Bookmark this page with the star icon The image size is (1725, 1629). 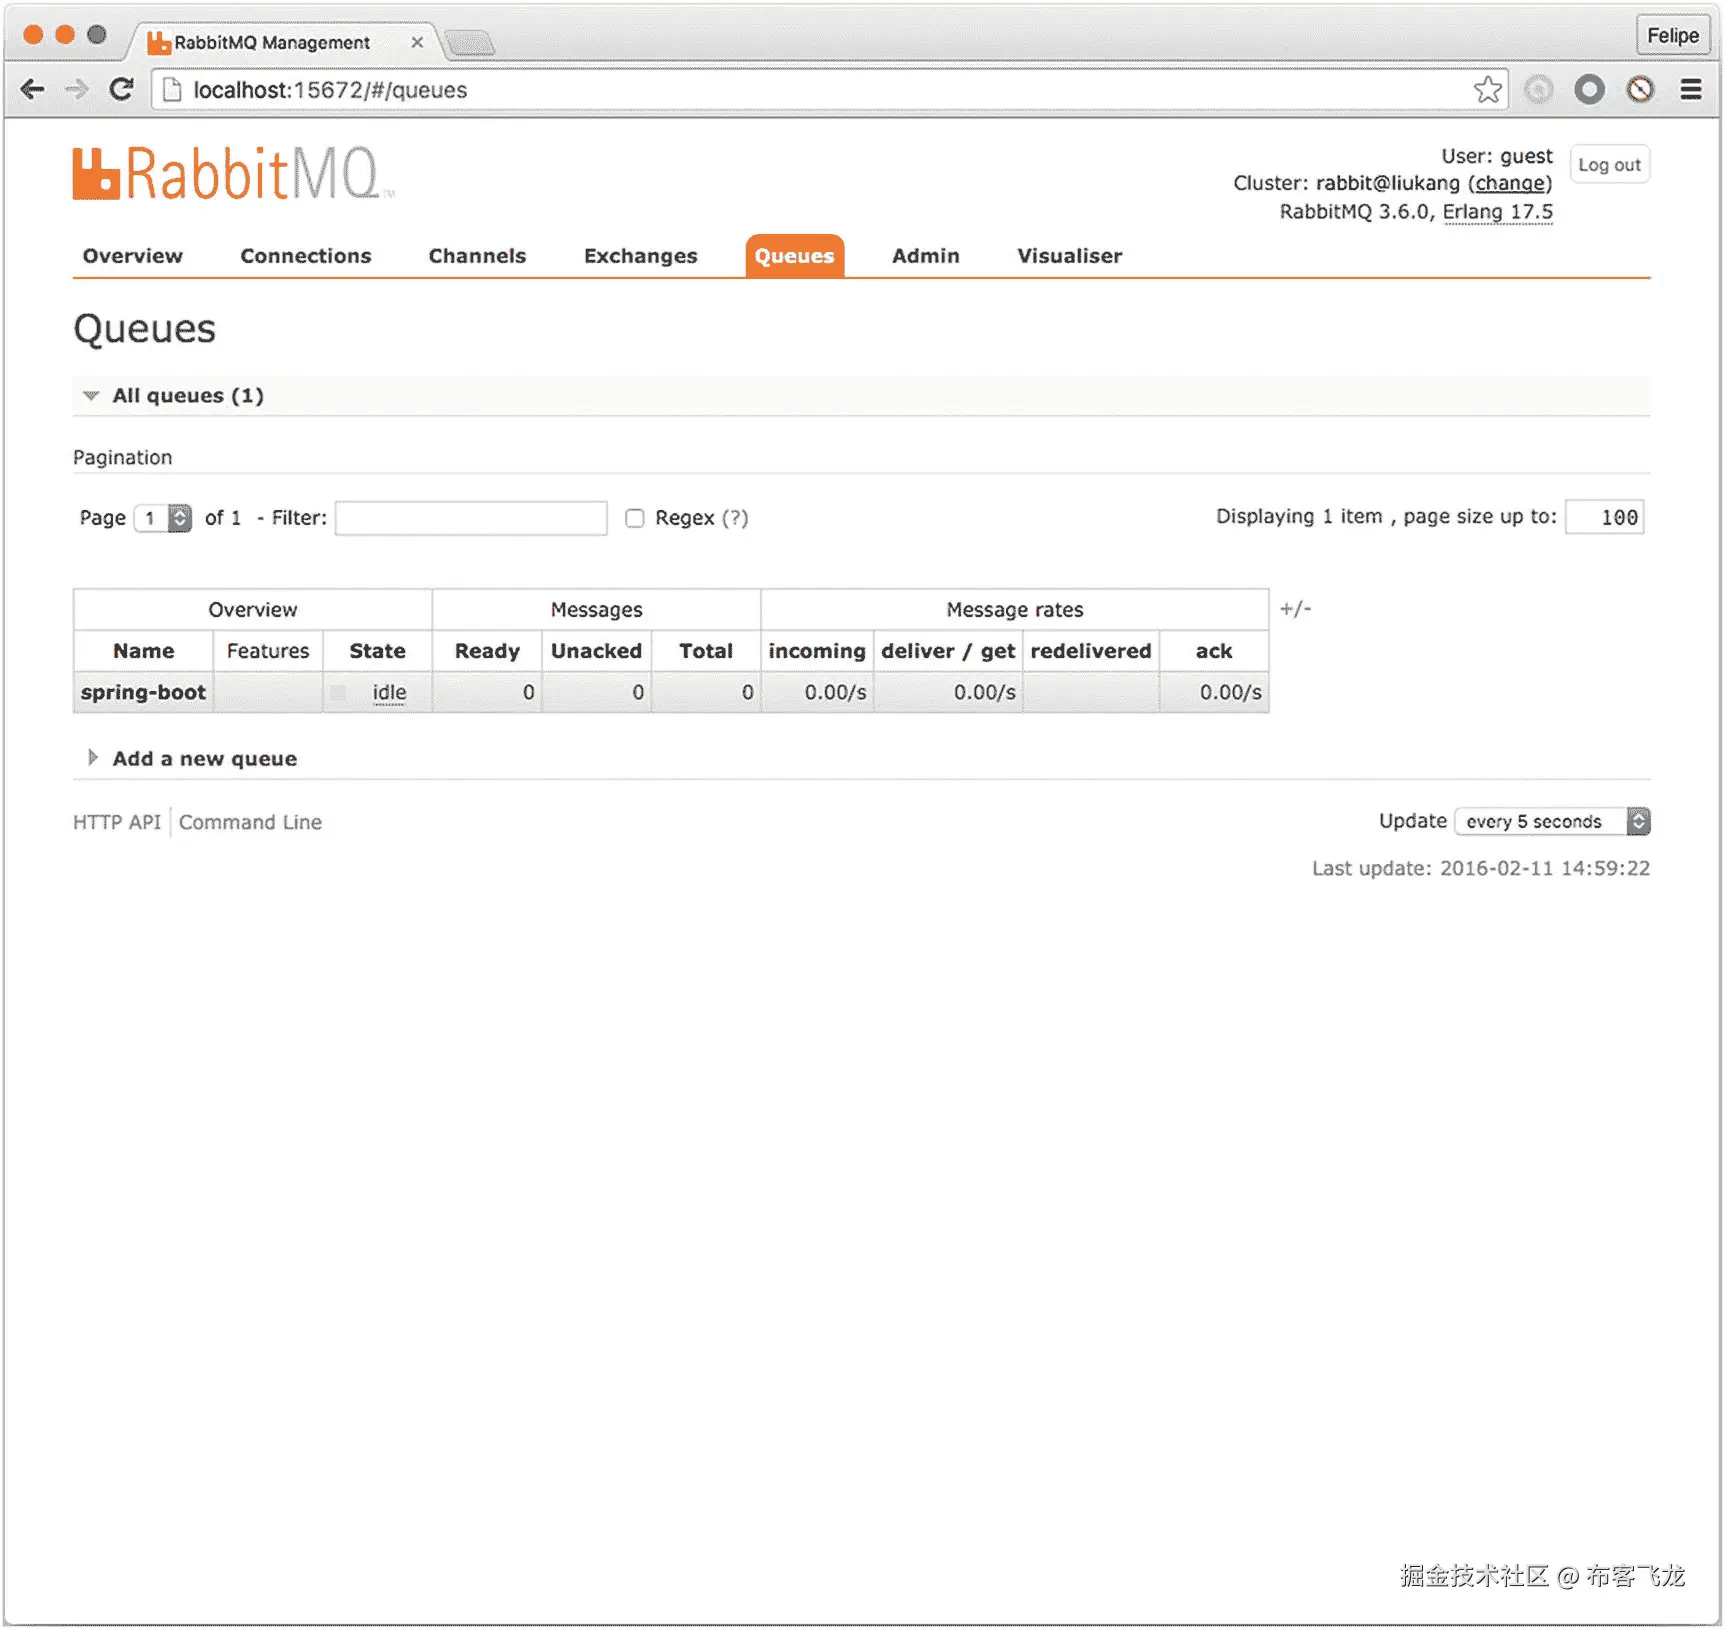pyautogui.click(x=1487, y=90)
